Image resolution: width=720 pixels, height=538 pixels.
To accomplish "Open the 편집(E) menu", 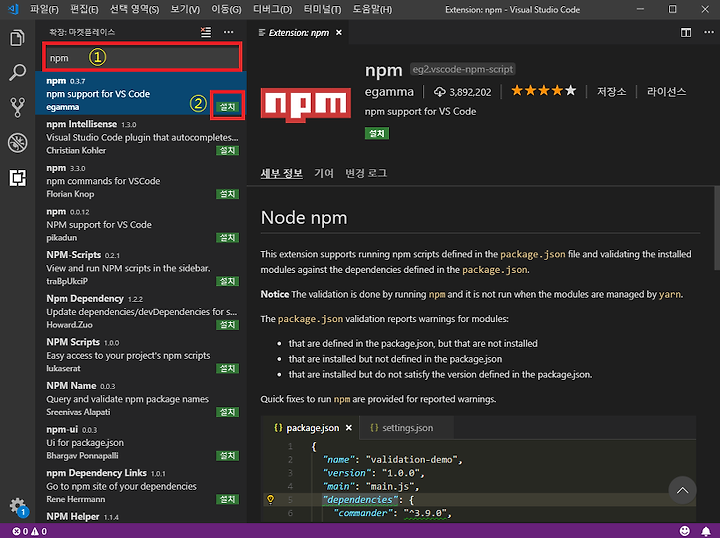I will coord(84,9).
